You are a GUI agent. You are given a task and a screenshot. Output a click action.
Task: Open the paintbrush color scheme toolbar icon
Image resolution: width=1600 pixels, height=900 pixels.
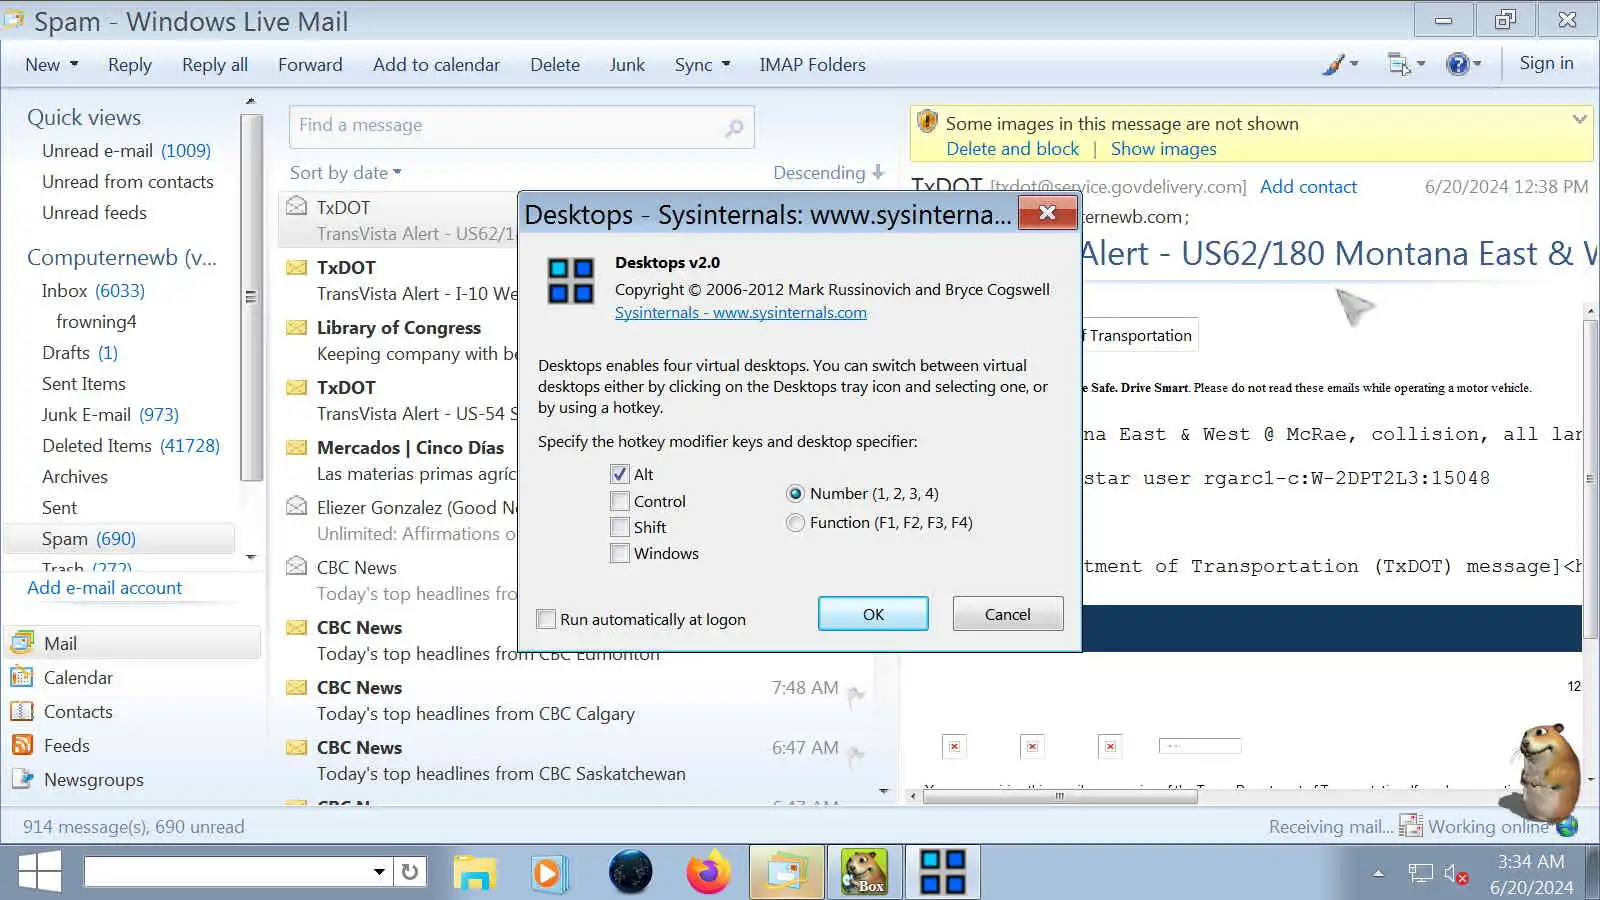click(1334, 64)
